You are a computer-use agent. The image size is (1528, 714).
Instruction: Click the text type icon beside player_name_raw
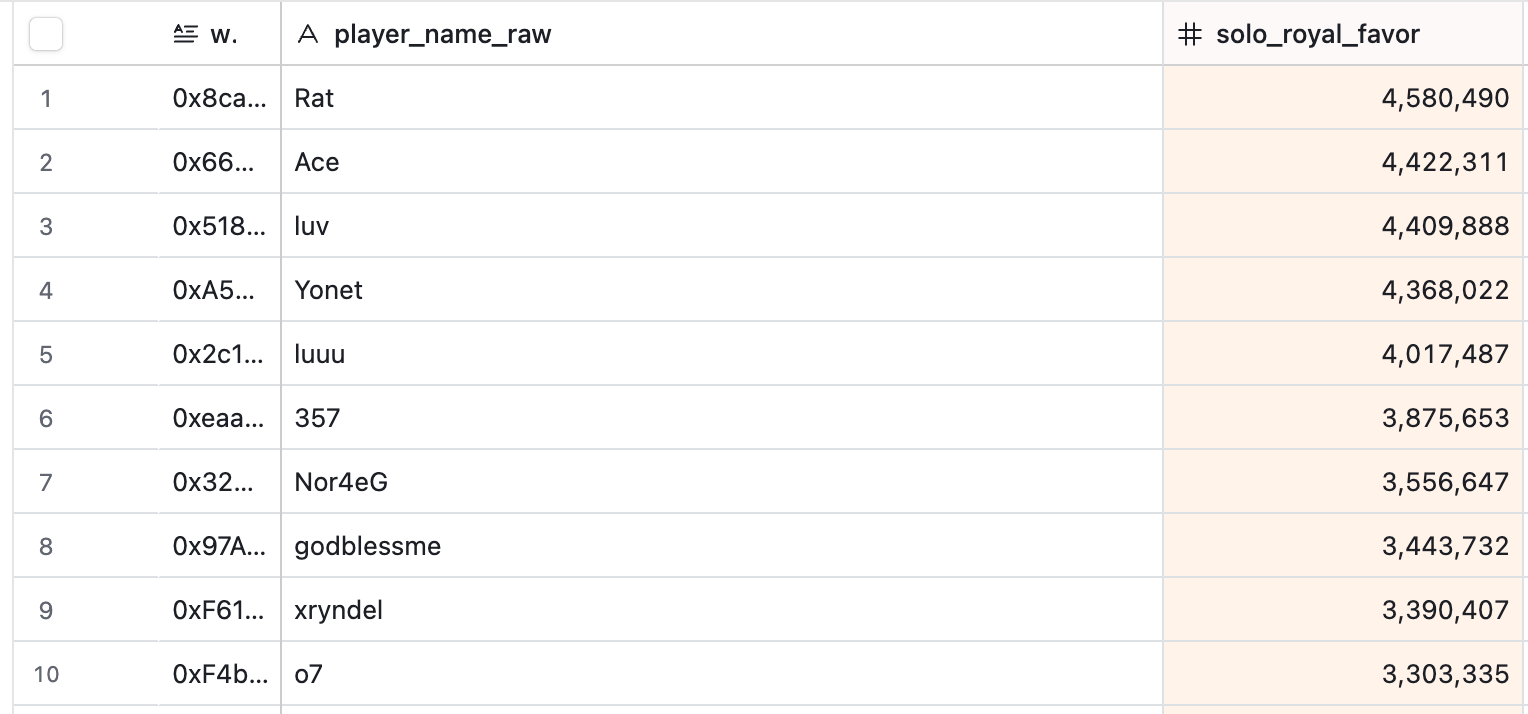click(x=309, y=35)
